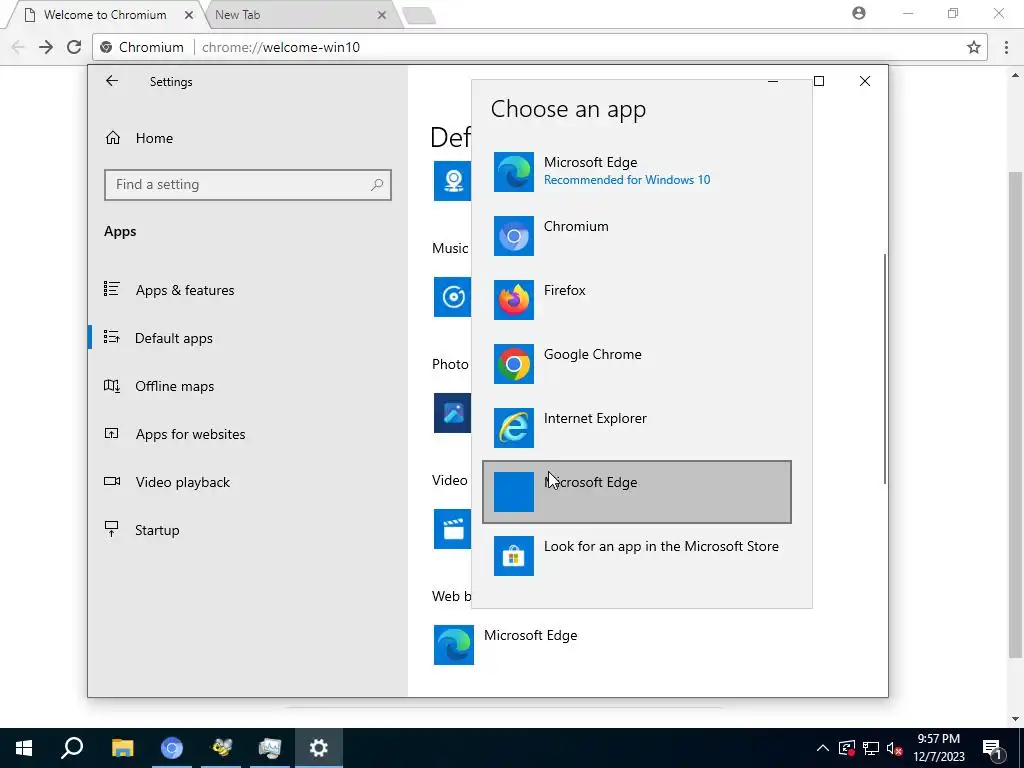Image resolution: width=1024 pixels, height=768 pixels.
Task: Go to Default apps settings page
Action: pyautogui.click(x=248, y=338)
